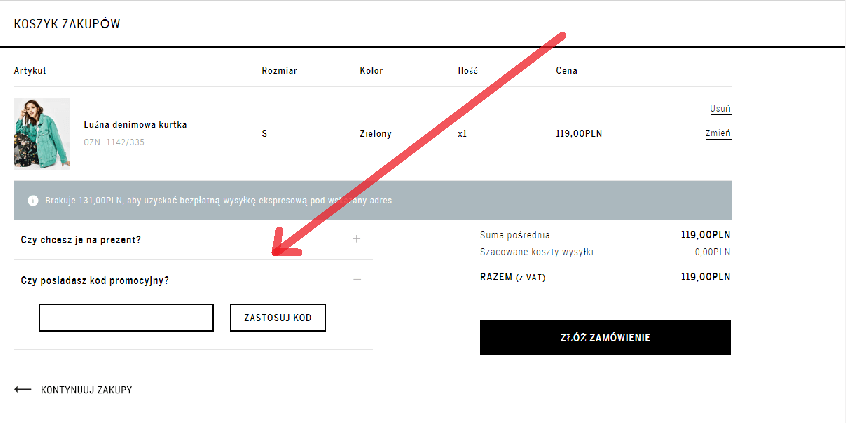Click the size value S for the jacket
The image size is (846, 423).
tap(264, 133)
